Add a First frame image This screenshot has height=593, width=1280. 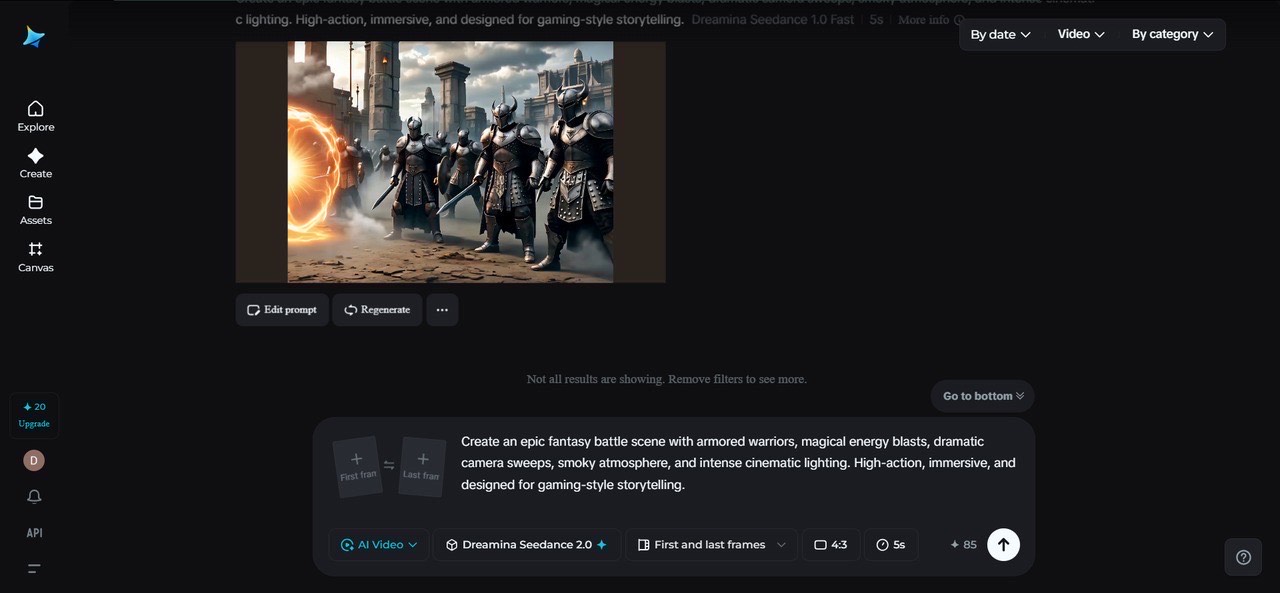pos(357,465)
